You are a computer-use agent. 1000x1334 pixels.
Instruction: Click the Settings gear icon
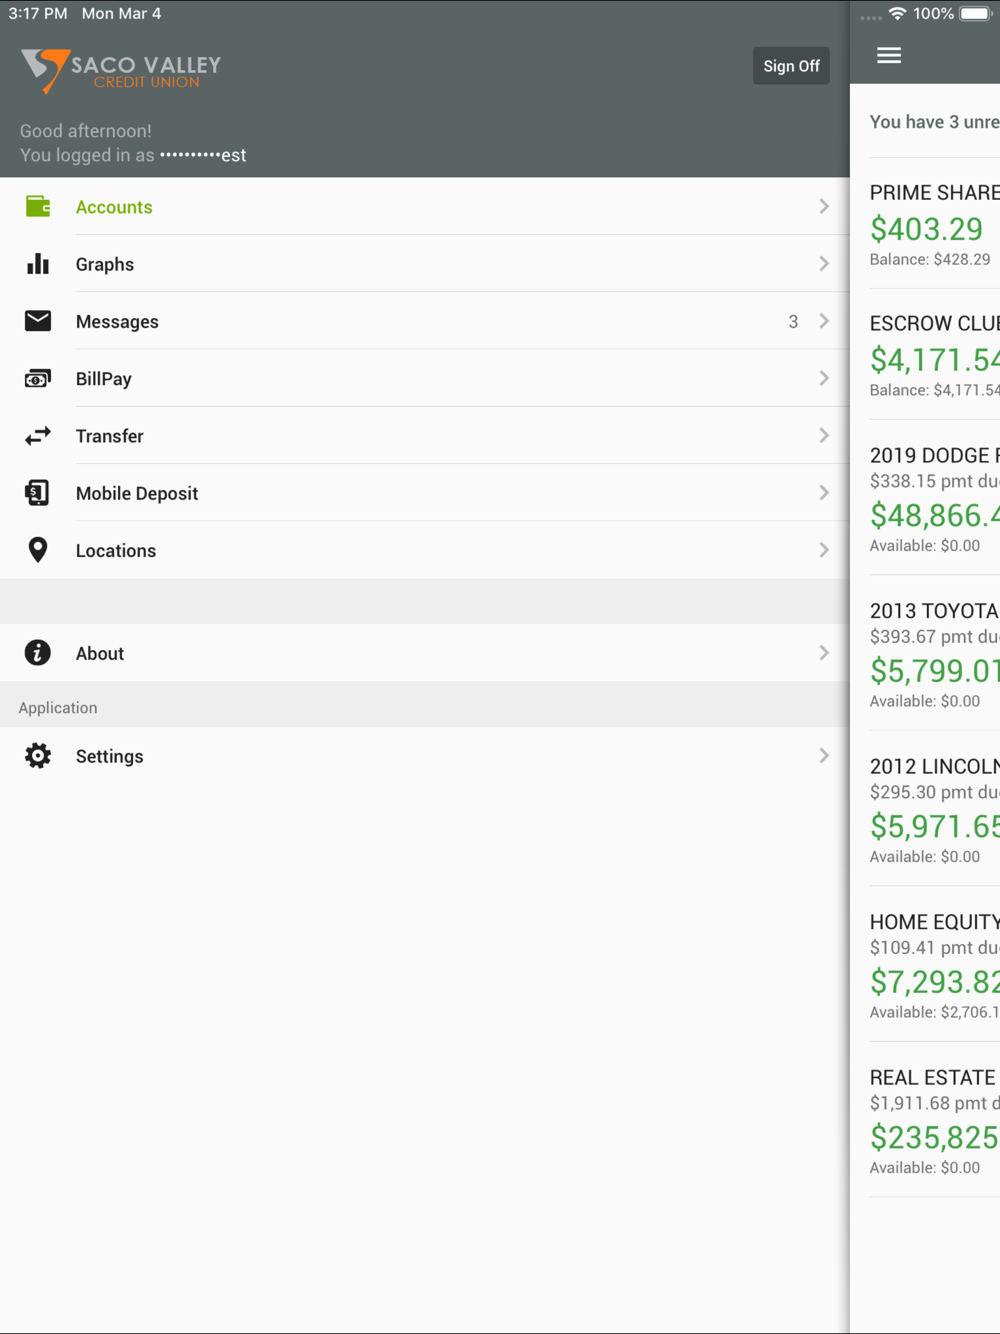(38, 756)
